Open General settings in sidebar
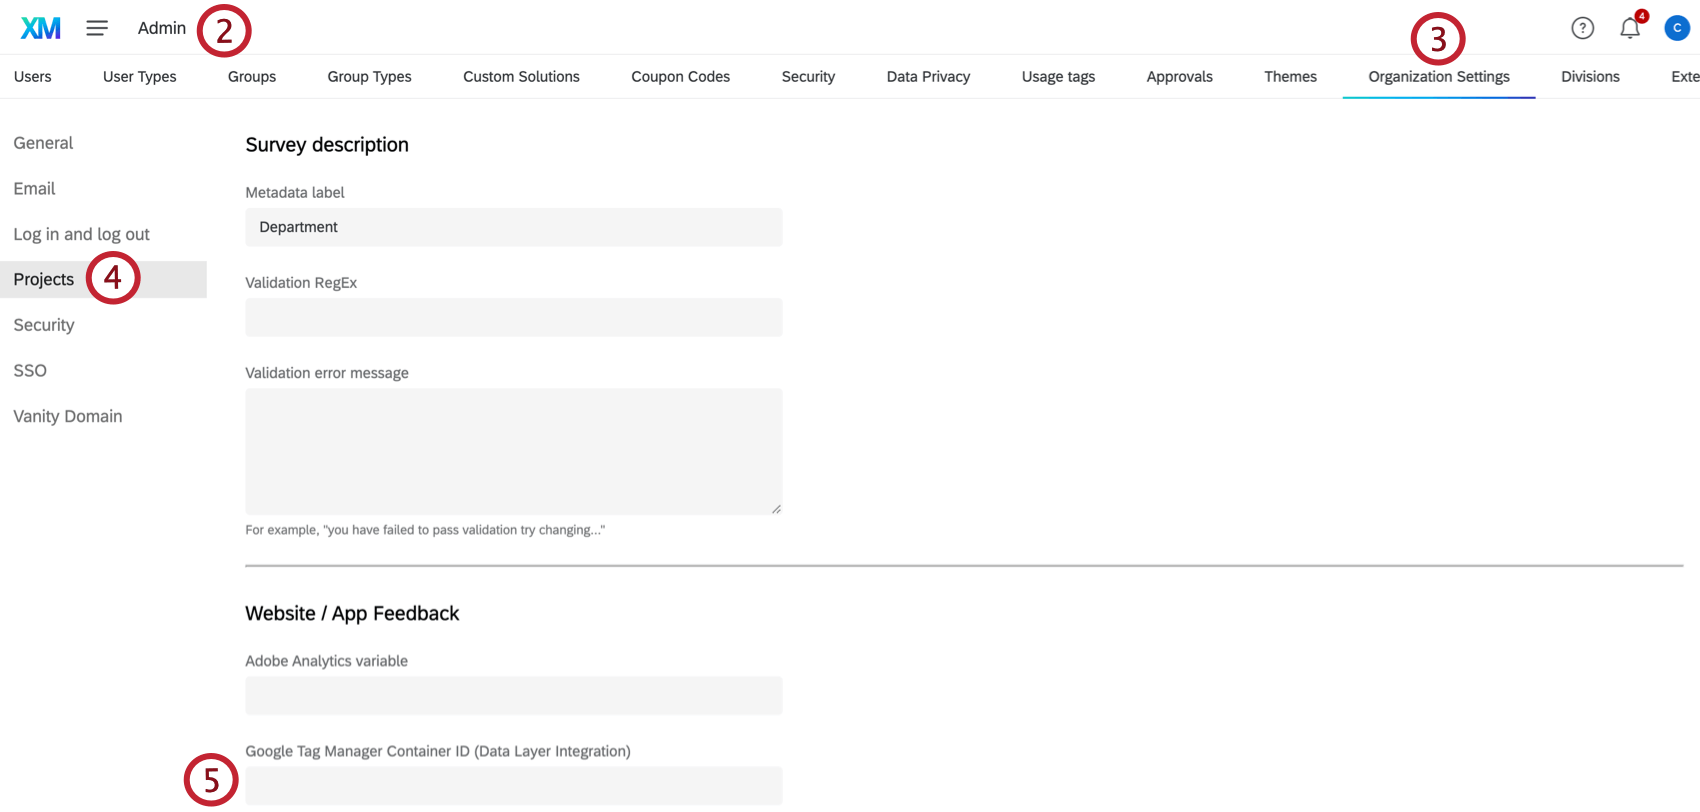The width and height of the screenshot is (1700, 812). (43, 143)
